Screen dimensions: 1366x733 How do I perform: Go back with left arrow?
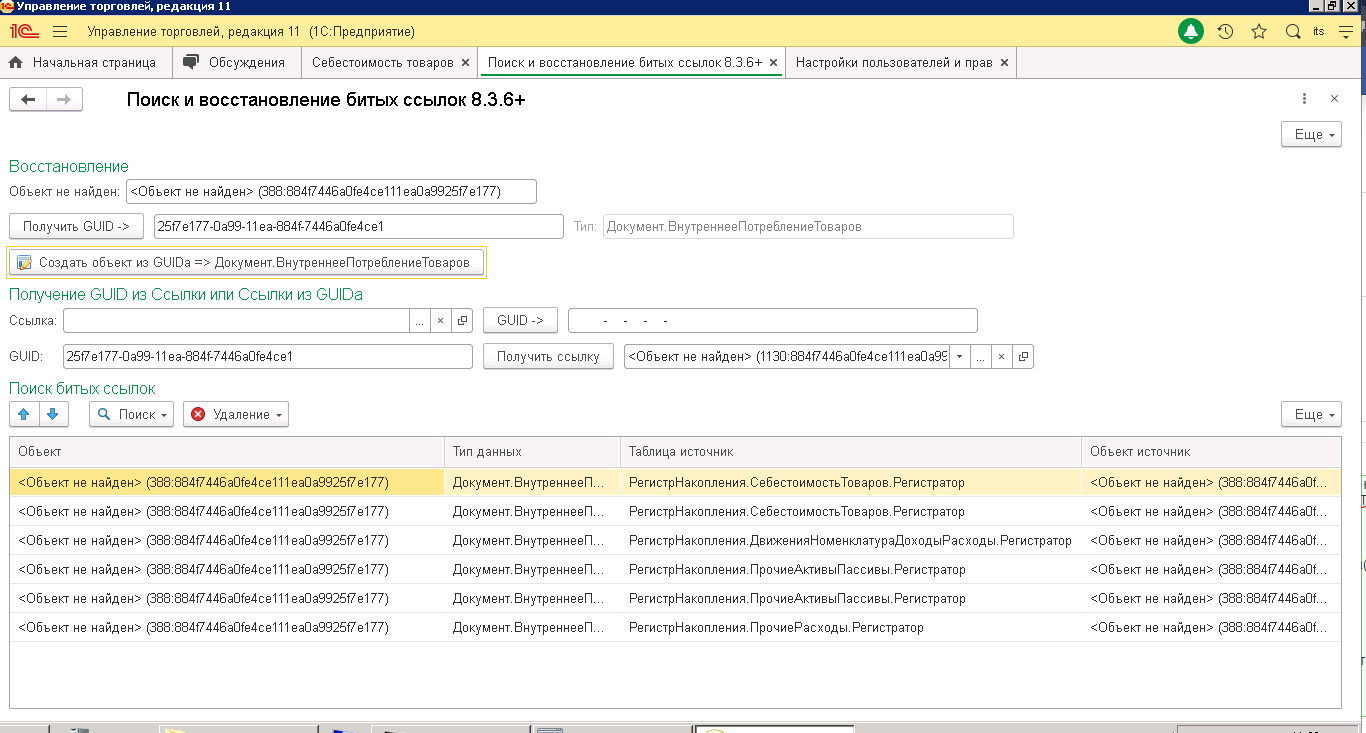tap(28, 99)
